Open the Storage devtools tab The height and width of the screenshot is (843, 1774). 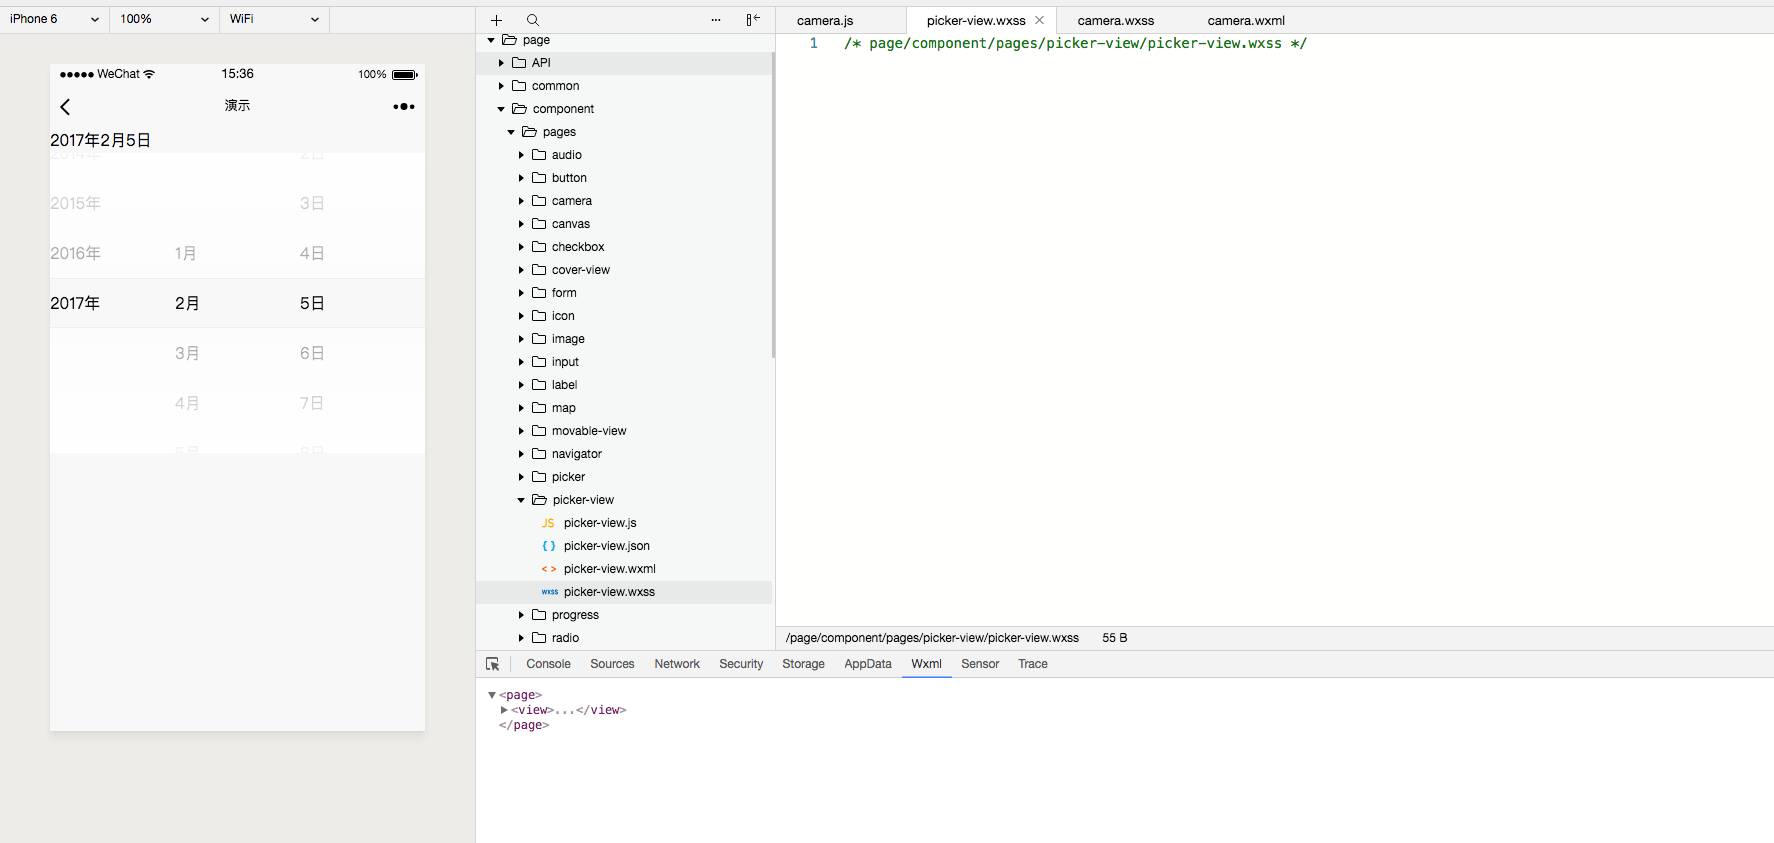803,664
